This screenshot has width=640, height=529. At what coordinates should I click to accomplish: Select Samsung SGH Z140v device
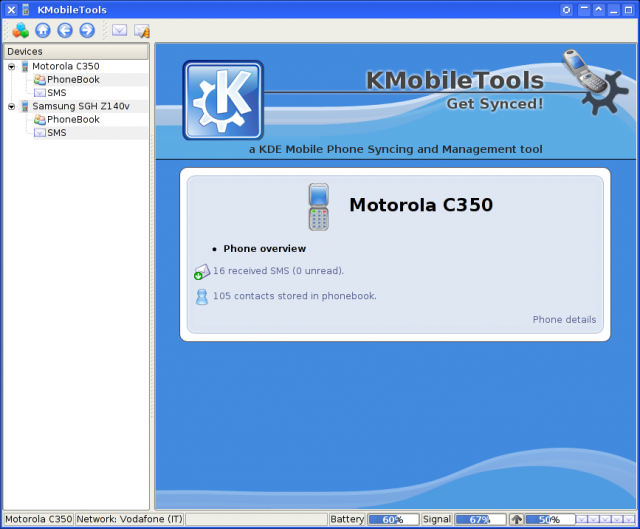coord(81,106)
